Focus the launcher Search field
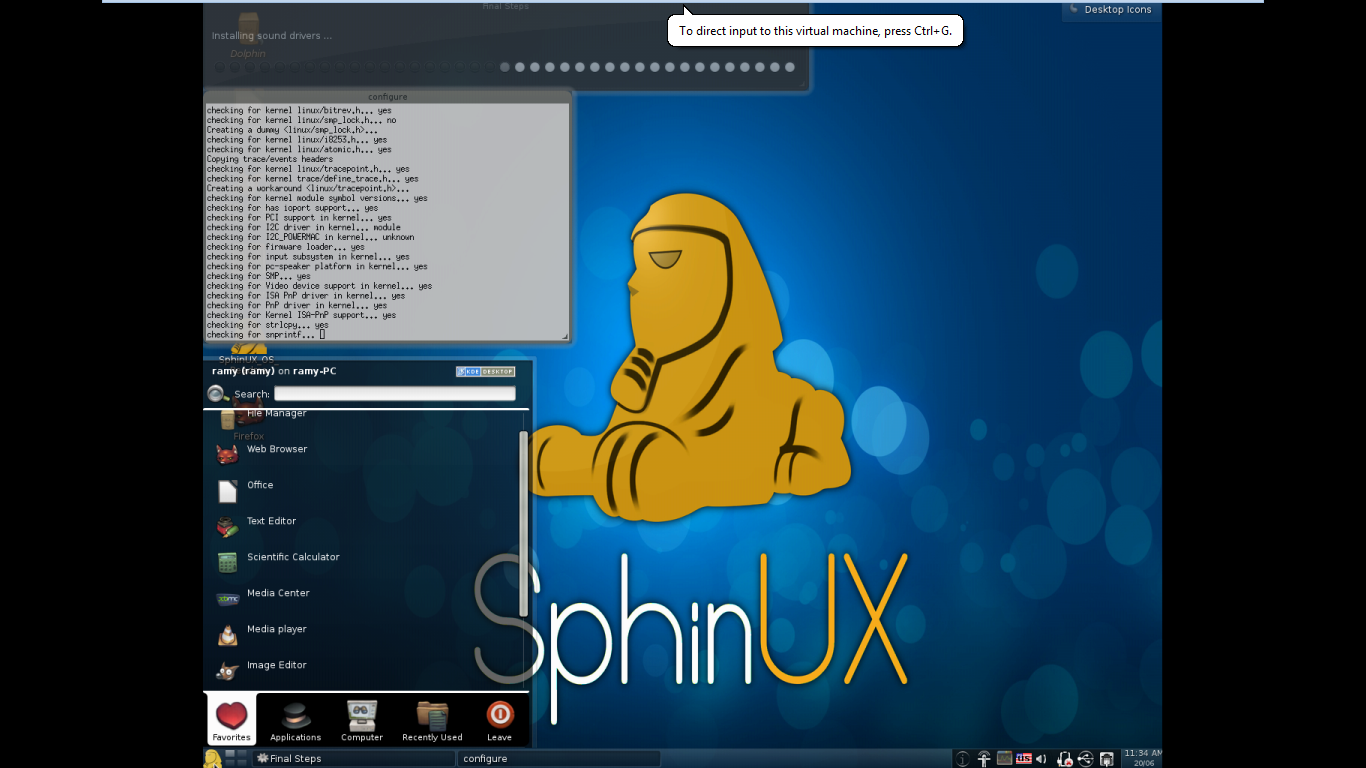 [395, 394]
